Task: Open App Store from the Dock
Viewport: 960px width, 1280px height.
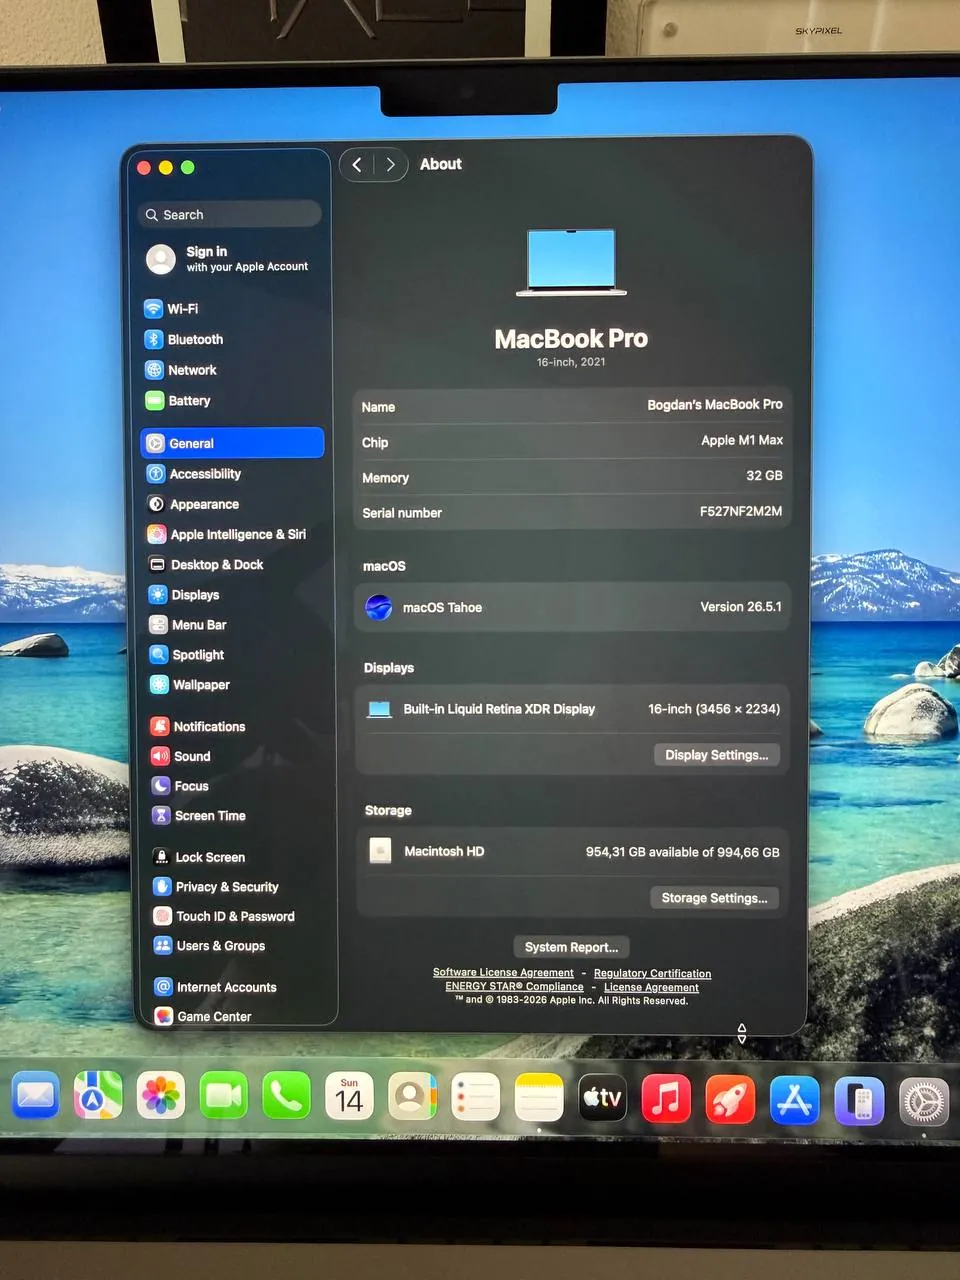Action: [795, 1100]
